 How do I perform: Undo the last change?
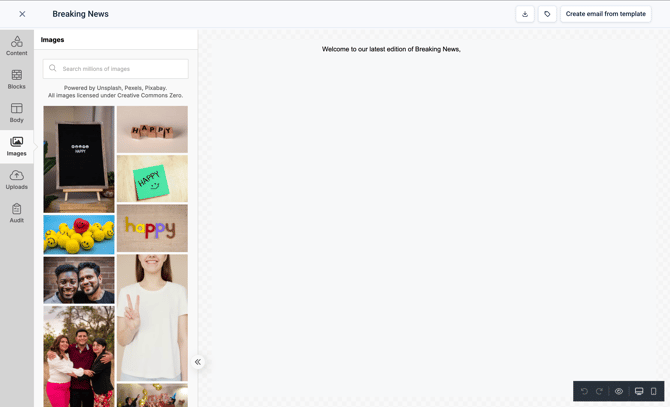(x=584, y=391)
